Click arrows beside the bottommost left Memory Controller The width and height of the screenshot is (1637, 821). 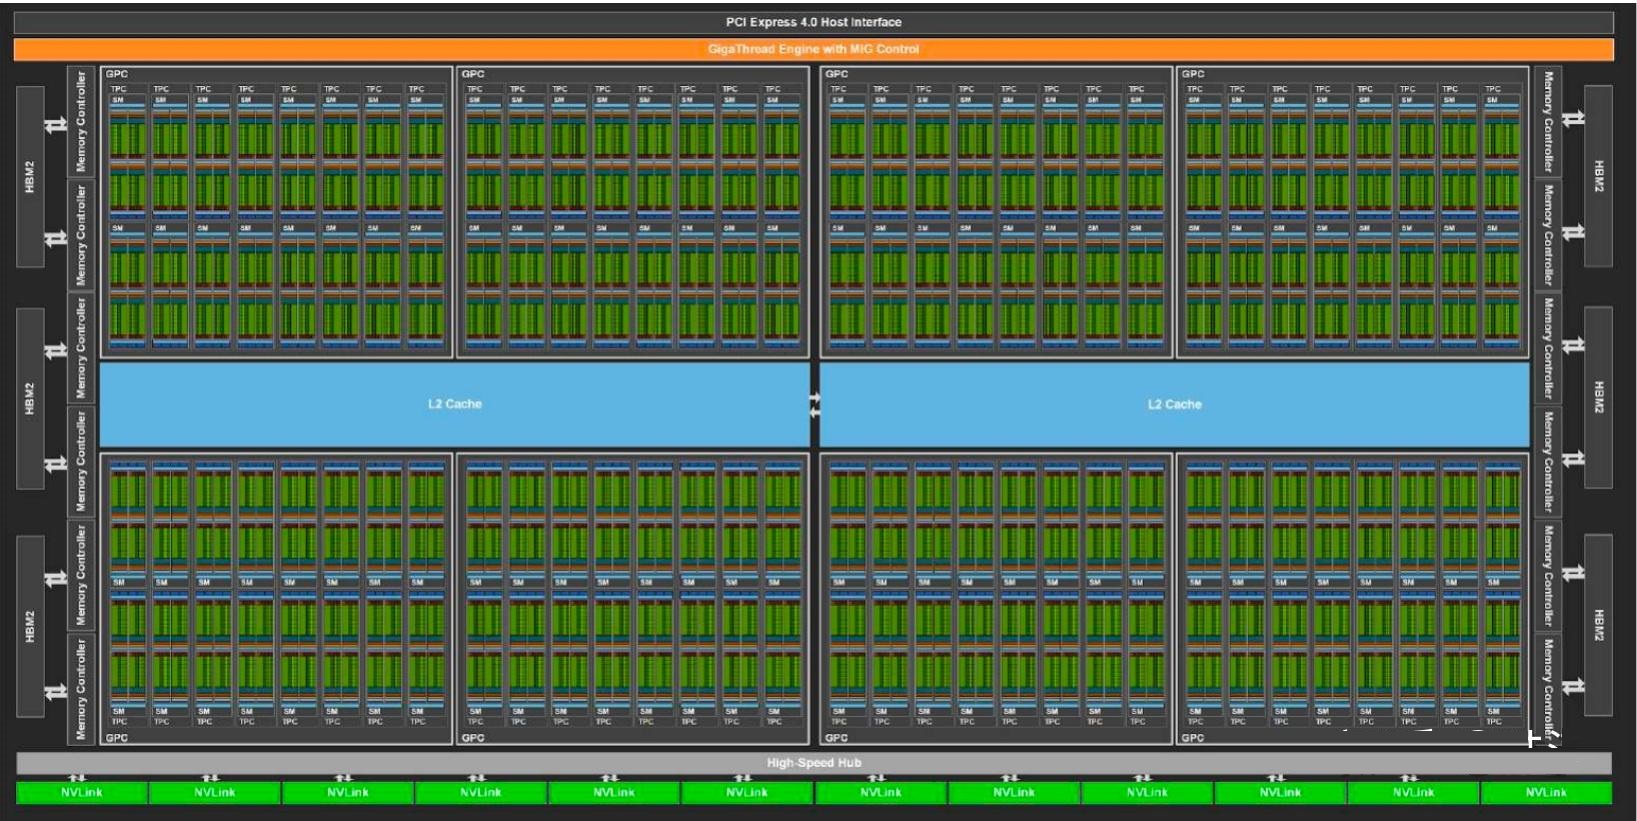point(56,691)
